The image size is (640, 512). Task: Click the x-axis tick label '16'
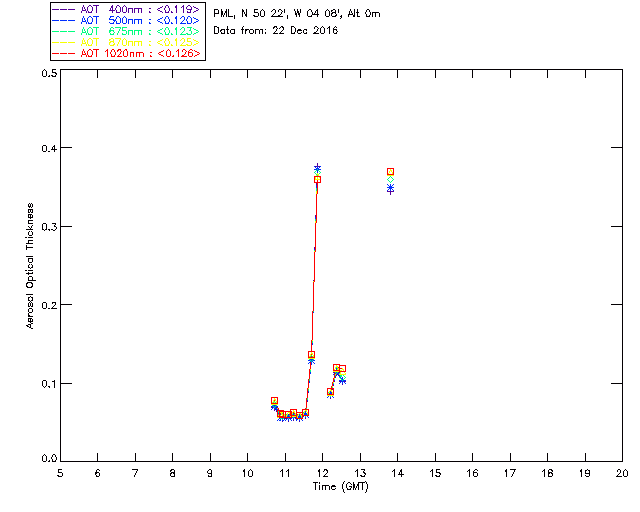tap(472, 474)
